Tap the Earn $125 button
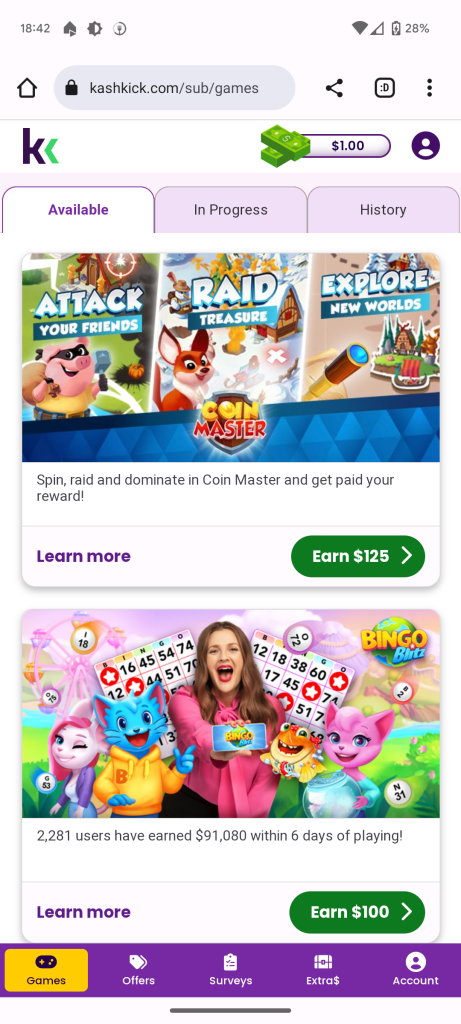This screenshot has width=461, height=1024. [x=358, y=556]
